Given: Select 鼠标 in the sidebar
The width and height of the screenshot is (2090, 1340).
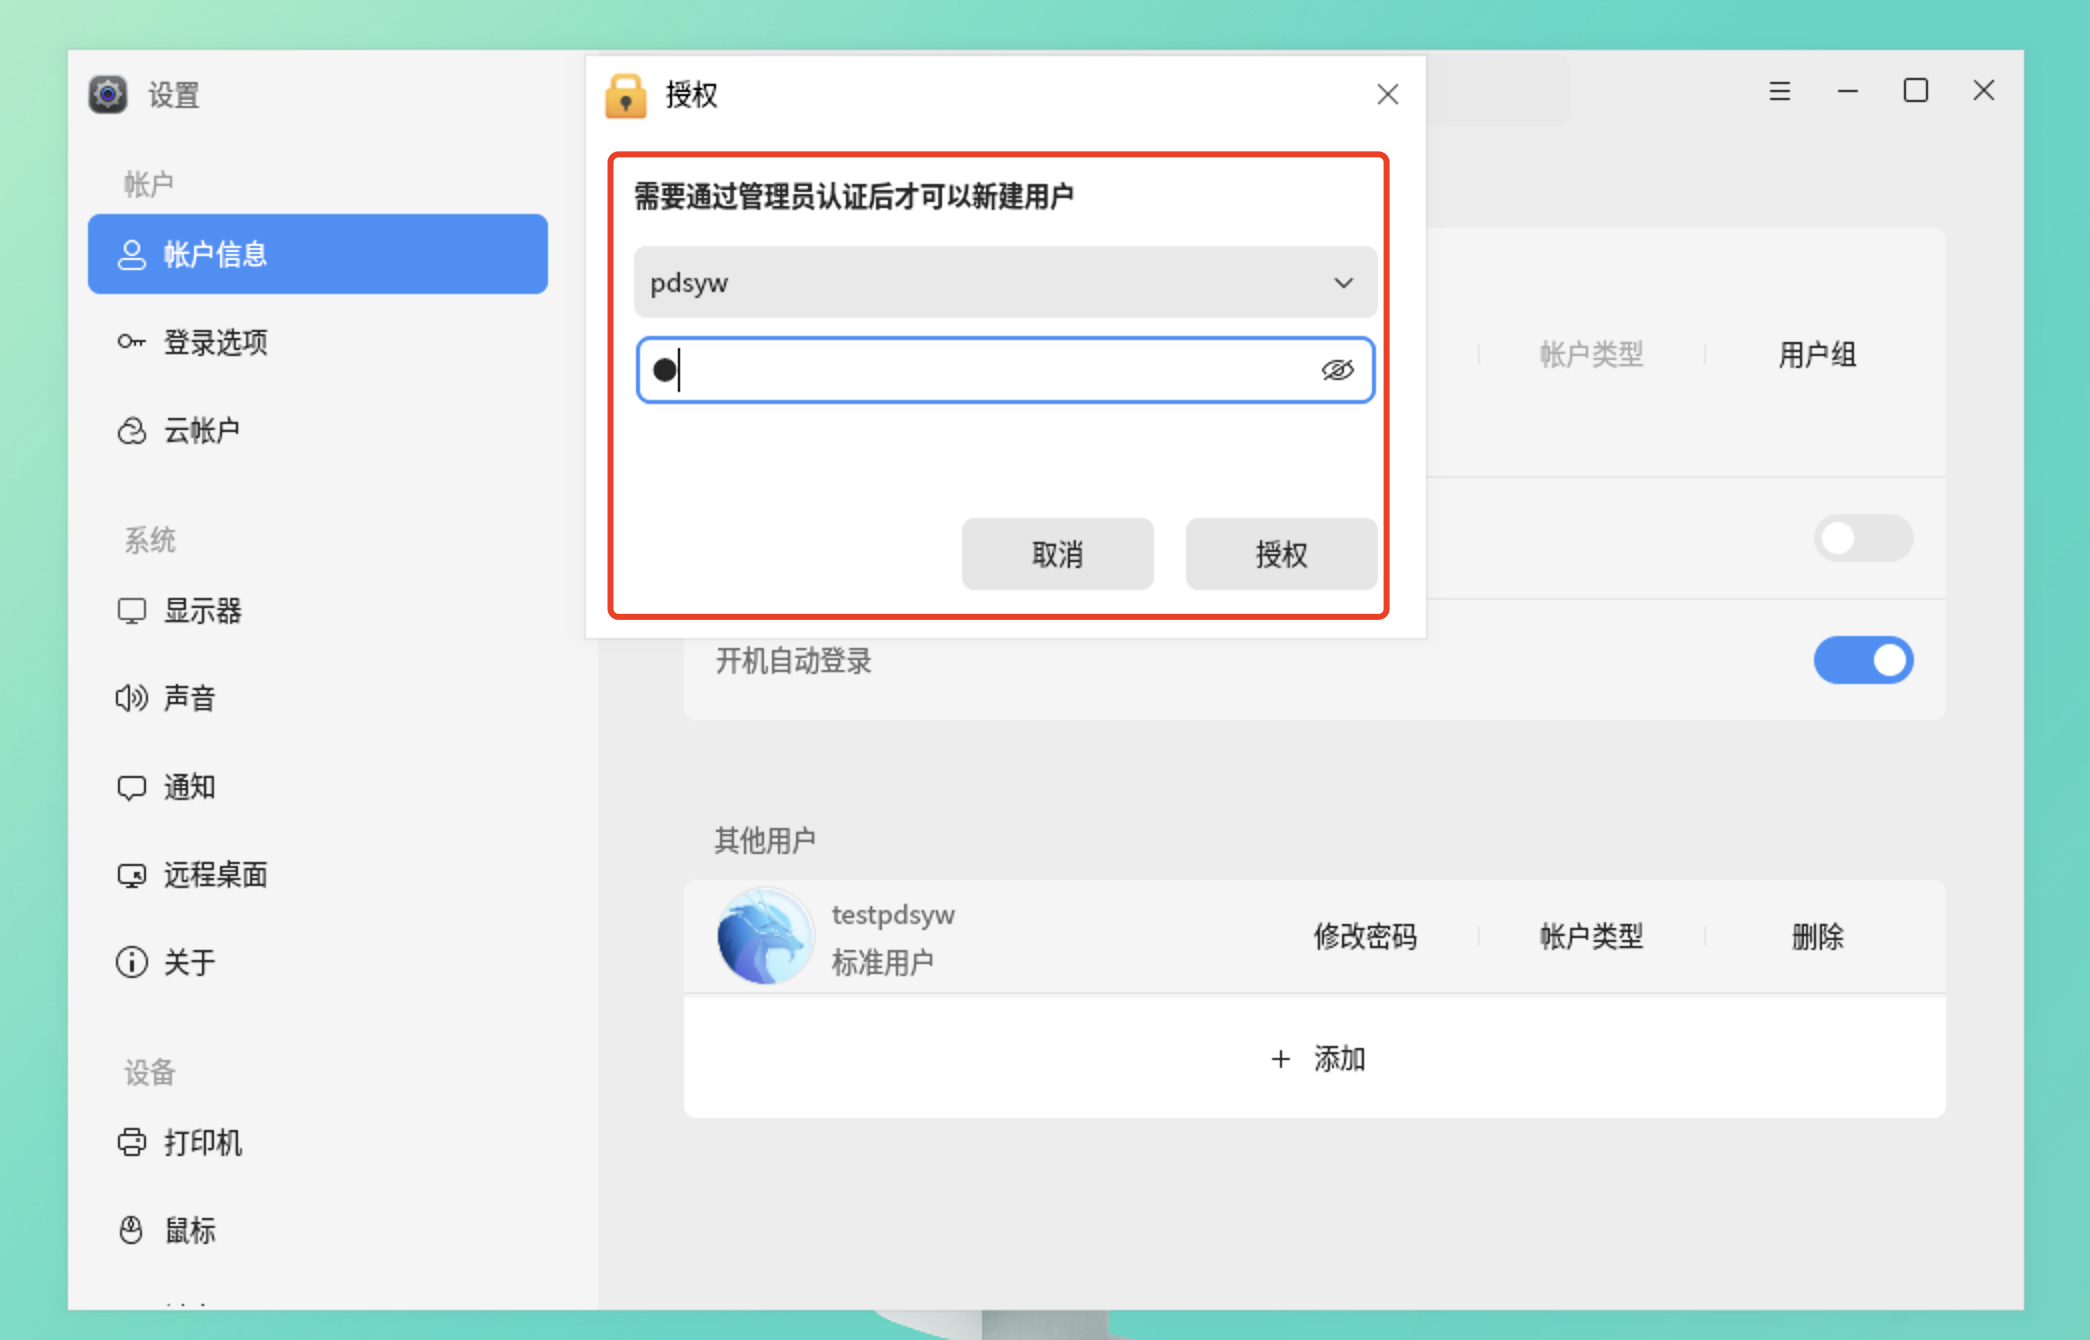Looking at the screenshot, I should click(x=190, y=1230).
